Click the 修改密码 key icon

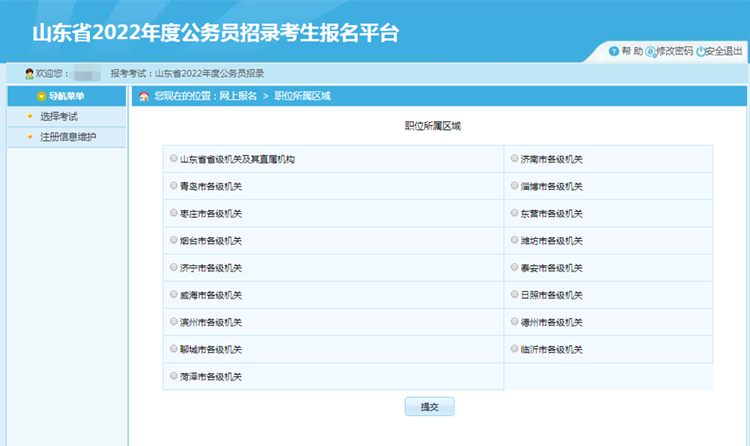[x=651, y=51]
